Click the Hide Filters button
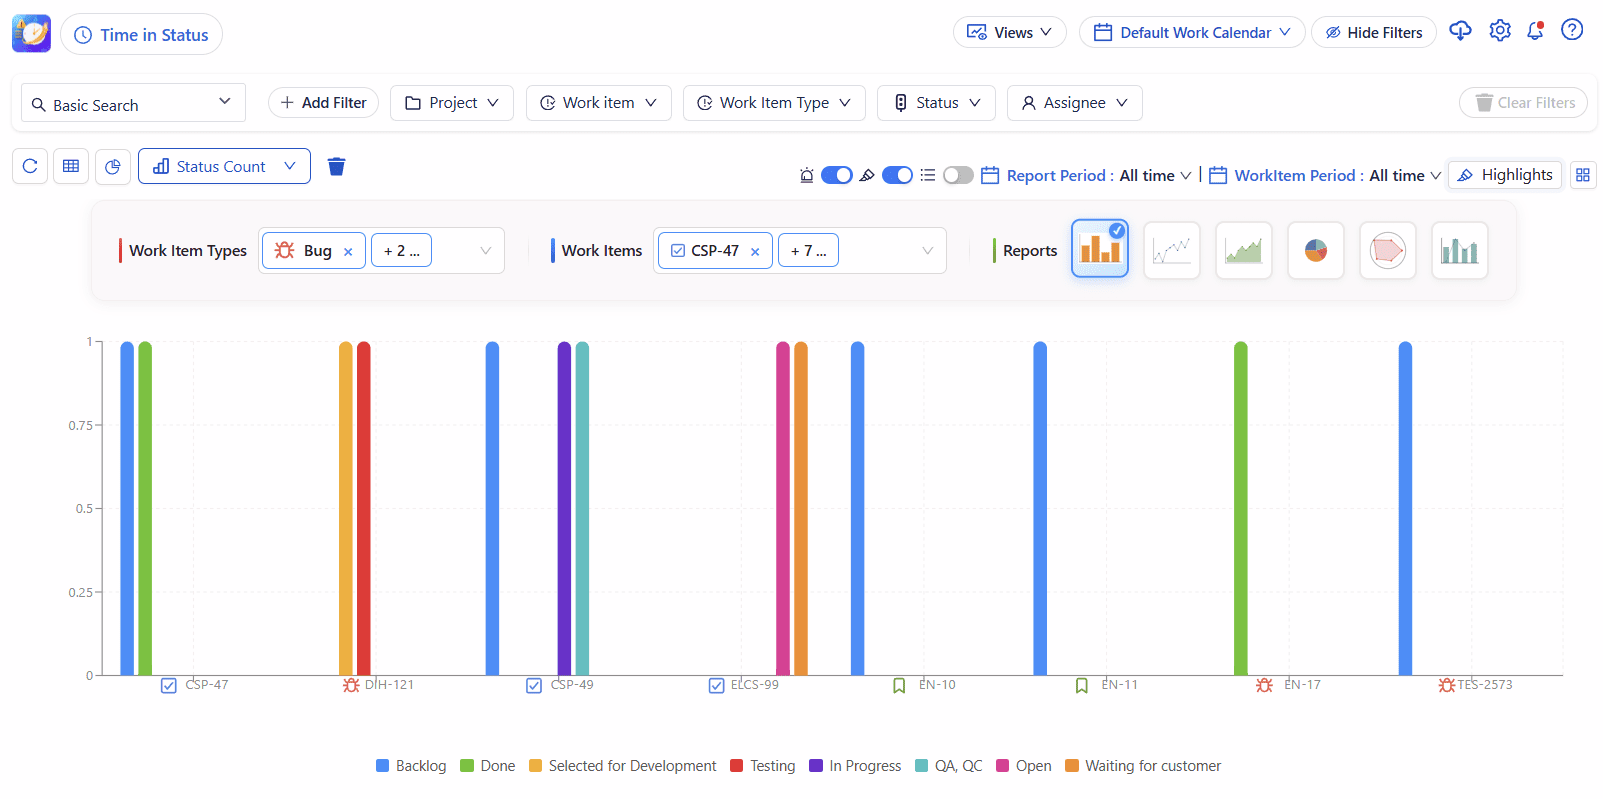Image resolution: width=1603 pixels, height=799 pixels. point(1373,32)
